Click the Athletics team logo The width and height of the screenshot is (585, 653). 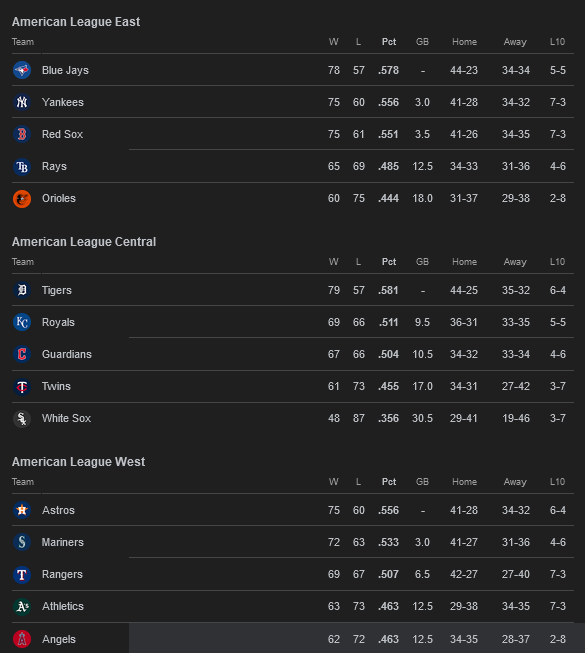tap(22, 606)
